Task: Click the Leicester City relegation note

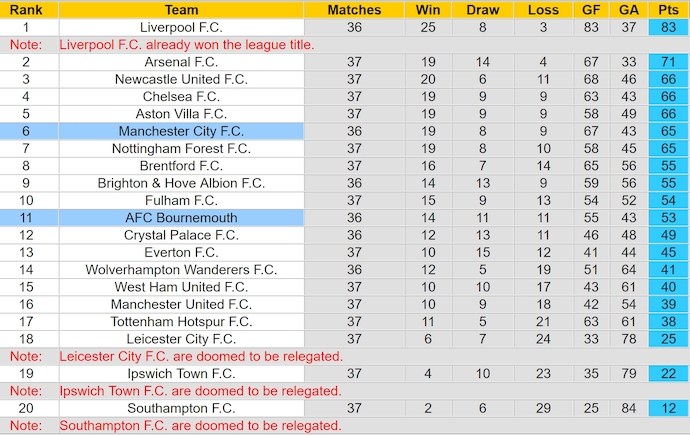Action: [201, 356]
